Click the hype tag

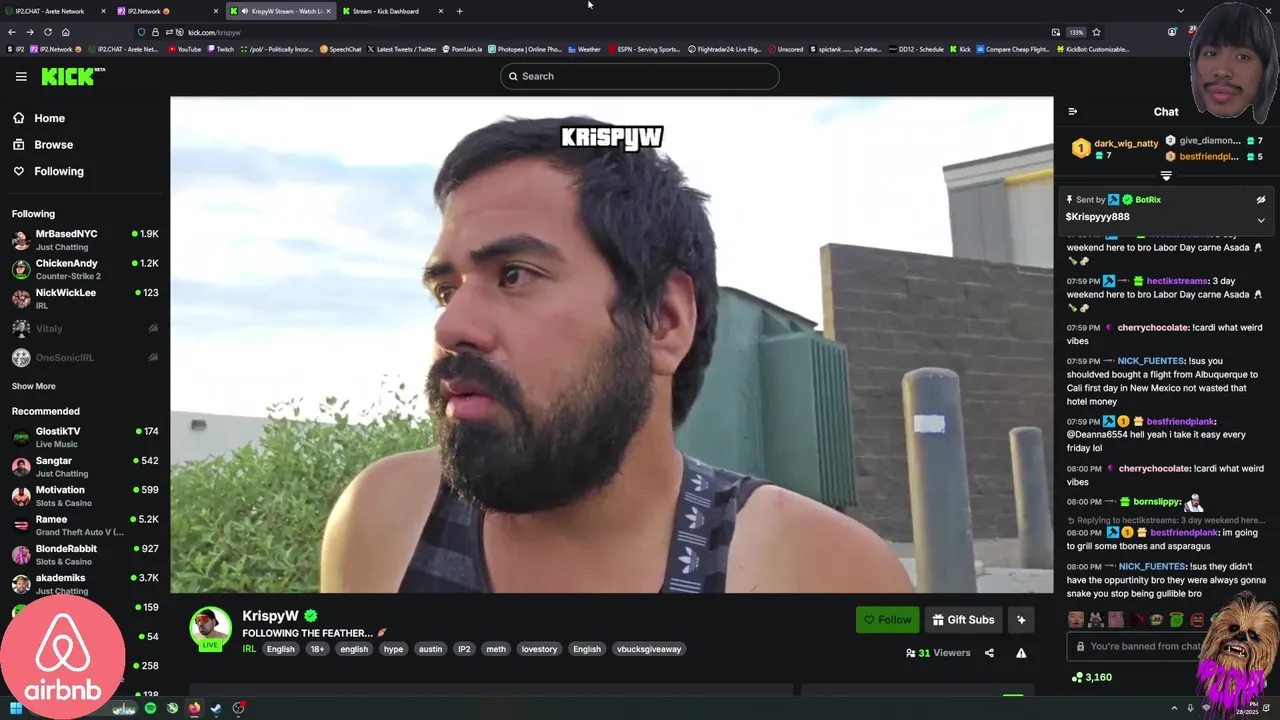393,649
